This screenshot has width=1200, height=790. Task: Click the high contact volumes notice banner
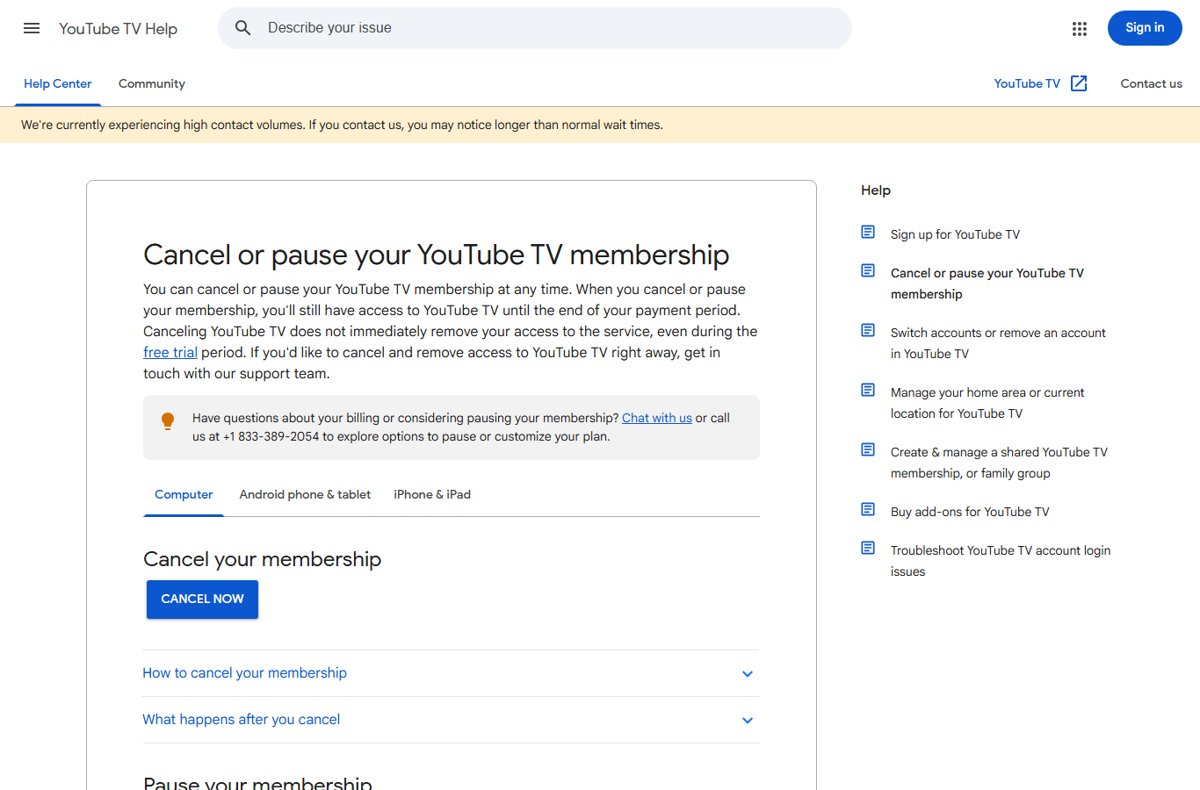600,125
